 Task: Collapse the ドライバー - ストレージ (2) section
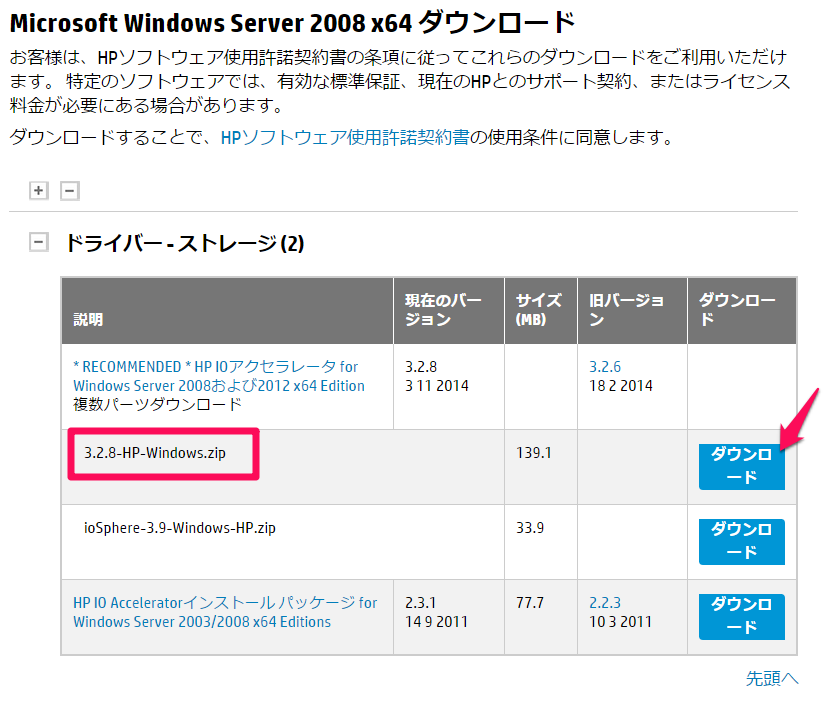[x=39, y=242]
